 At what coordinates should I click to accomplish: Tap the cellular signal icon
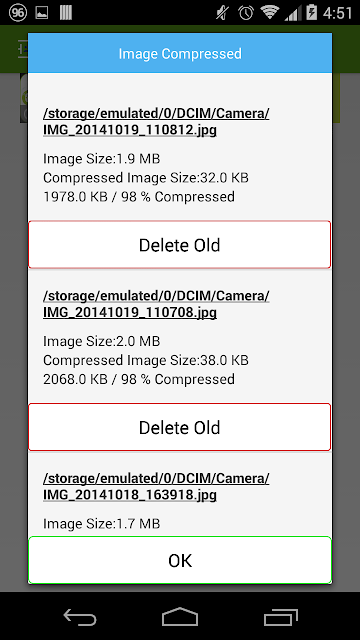tap(291, 13)
